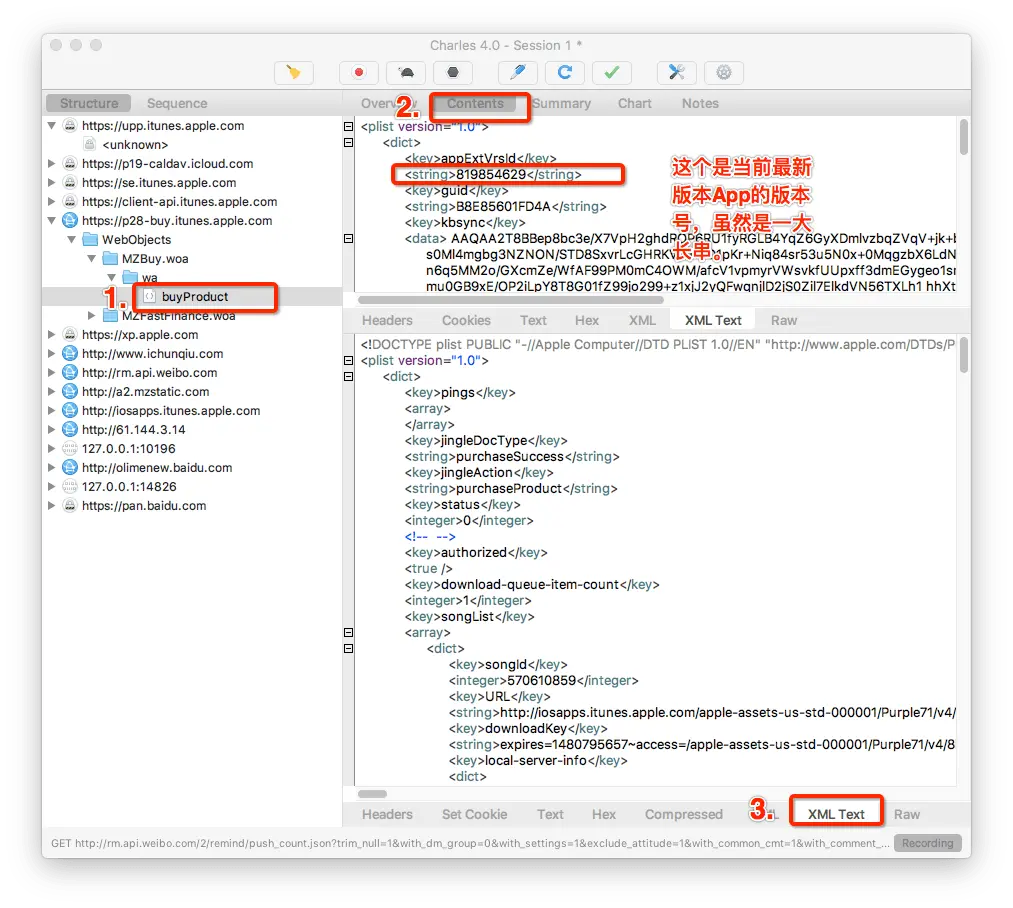Switch to Structure view tab
Screen dimensions: 1013x908
click(x=89, y=103)
